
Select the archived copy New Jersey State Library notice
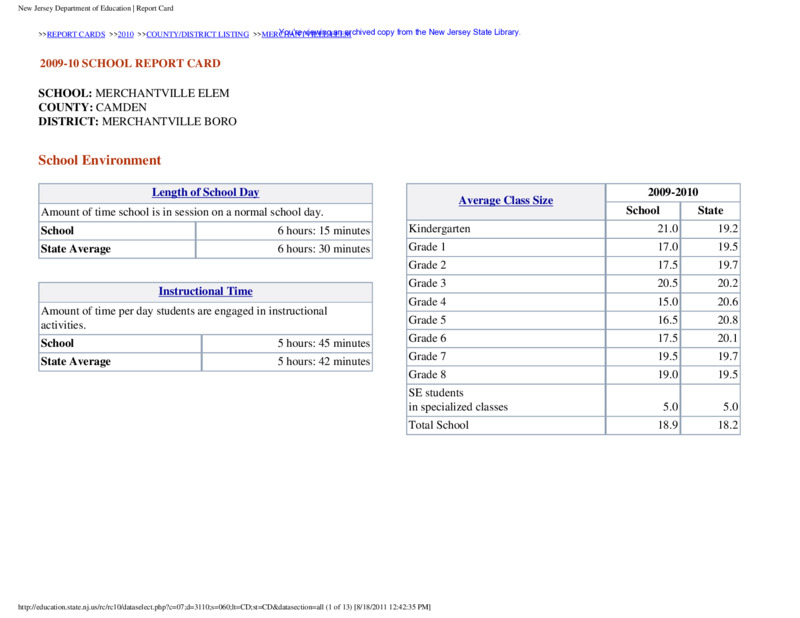399,32
